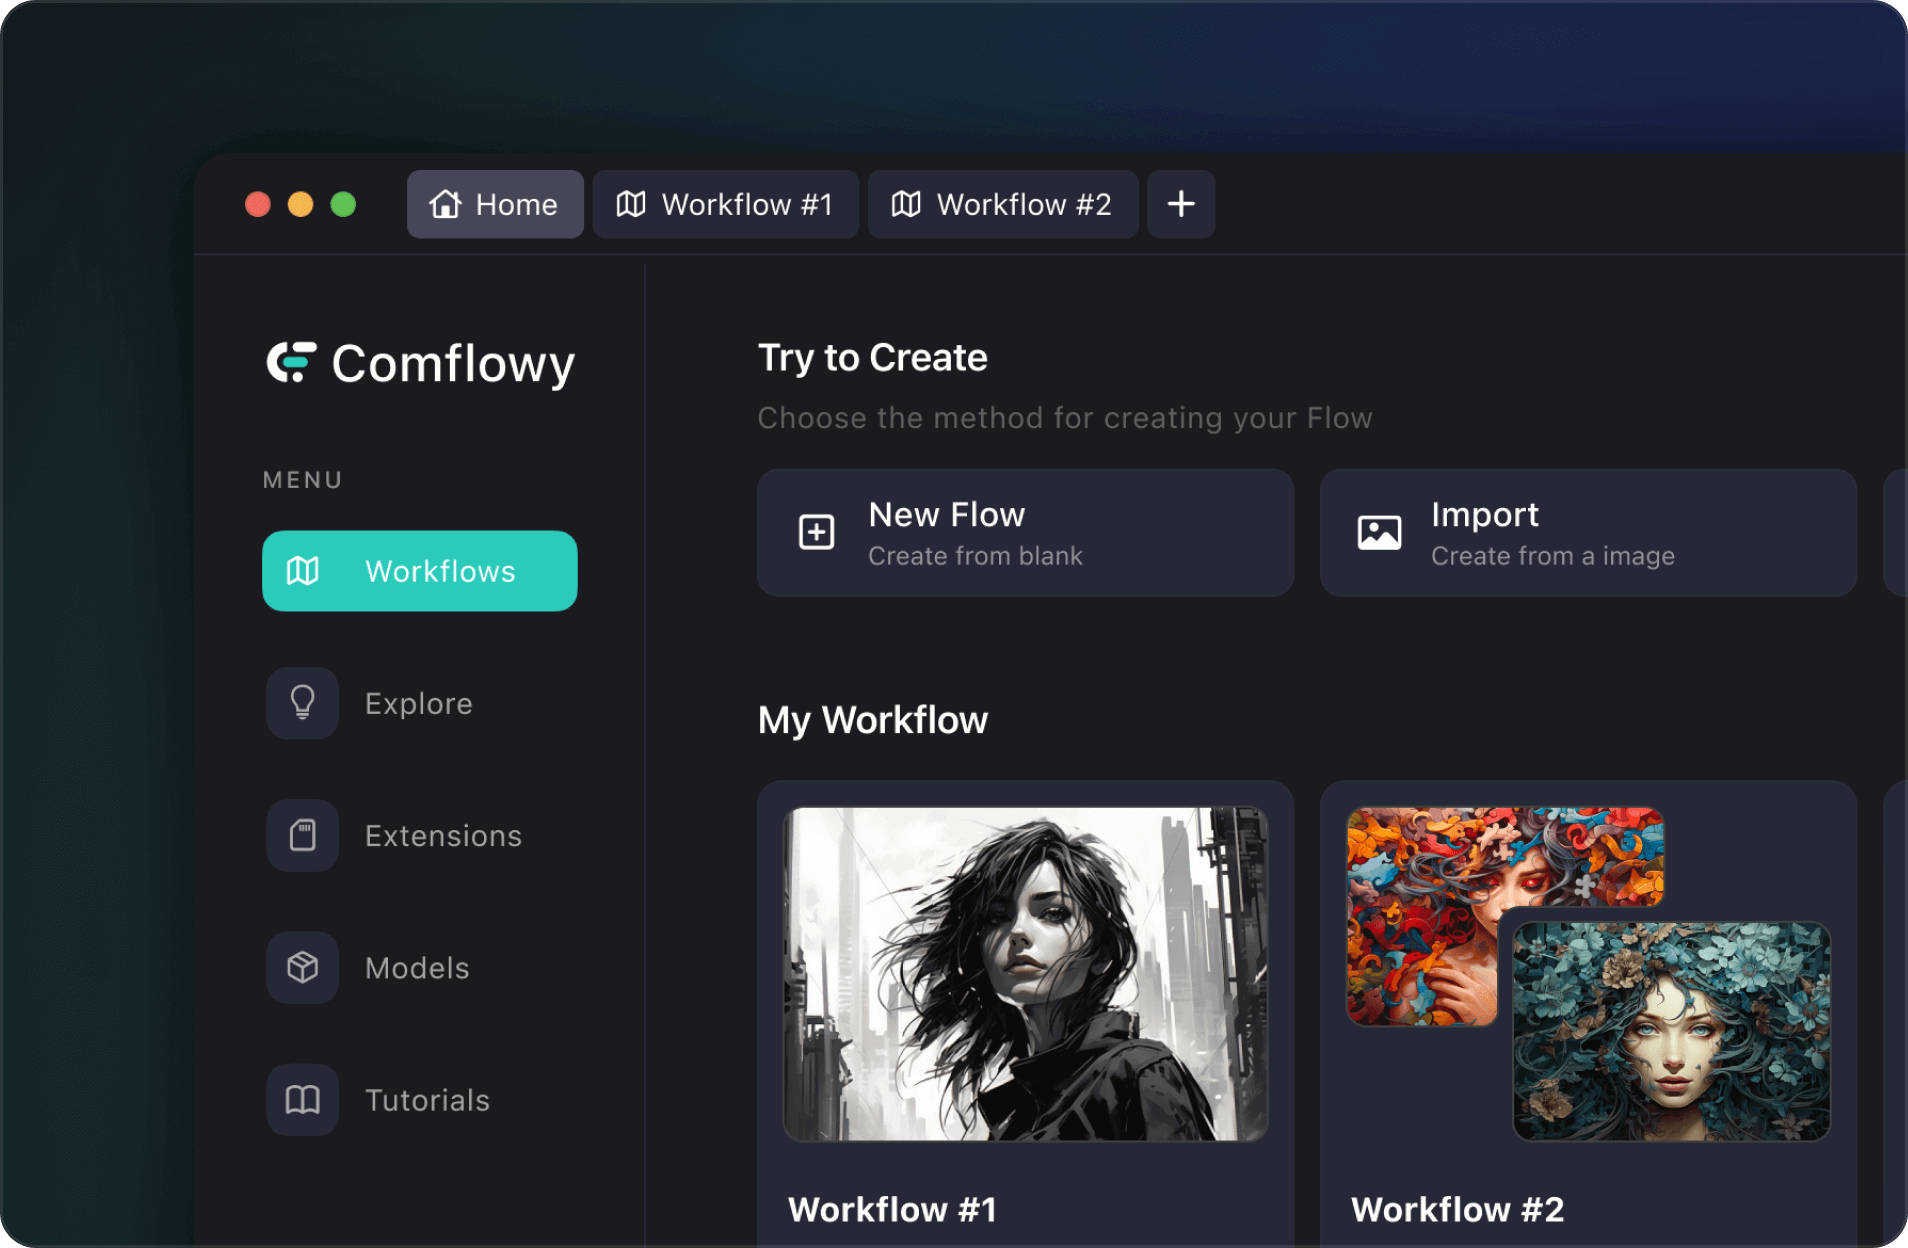Viewport: 1908px width, 1248px height.
Task: Click the picture icon on Import card
Action: click(x=1379, y=532)
